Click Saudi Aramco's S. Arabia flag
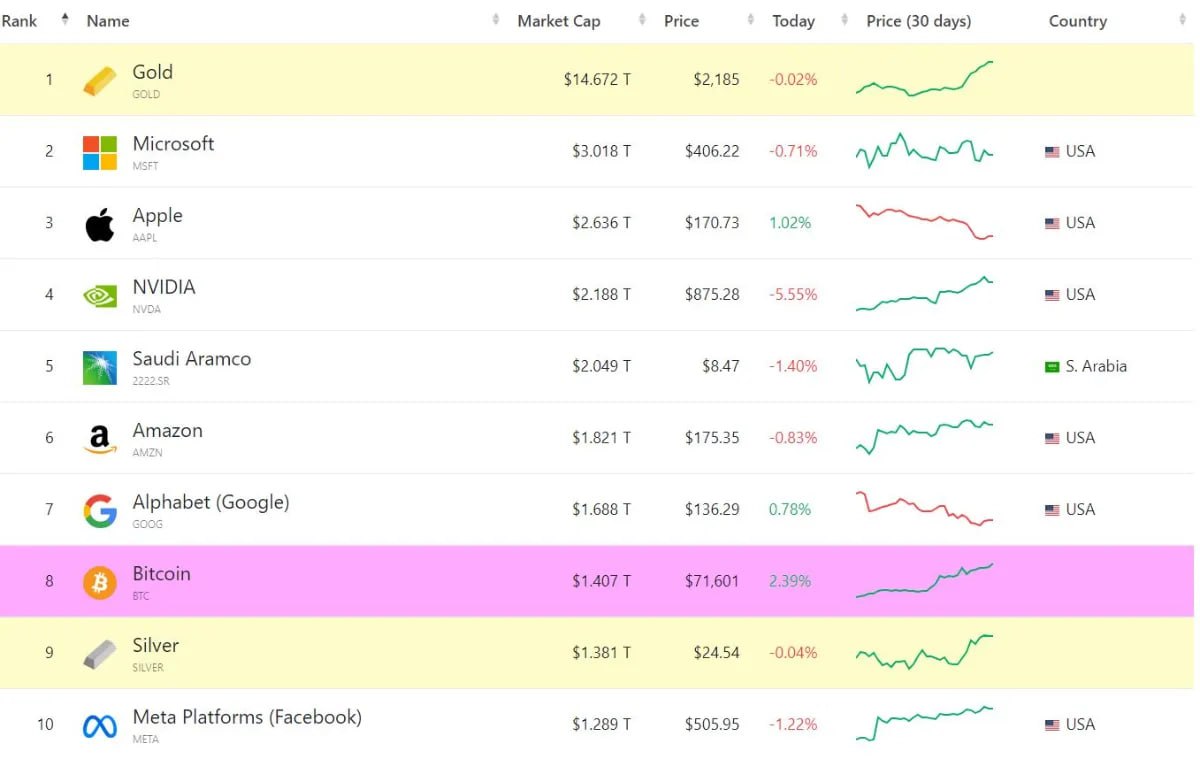The width and height of the screenshot is (1200, 759). tap(1051, 367)
